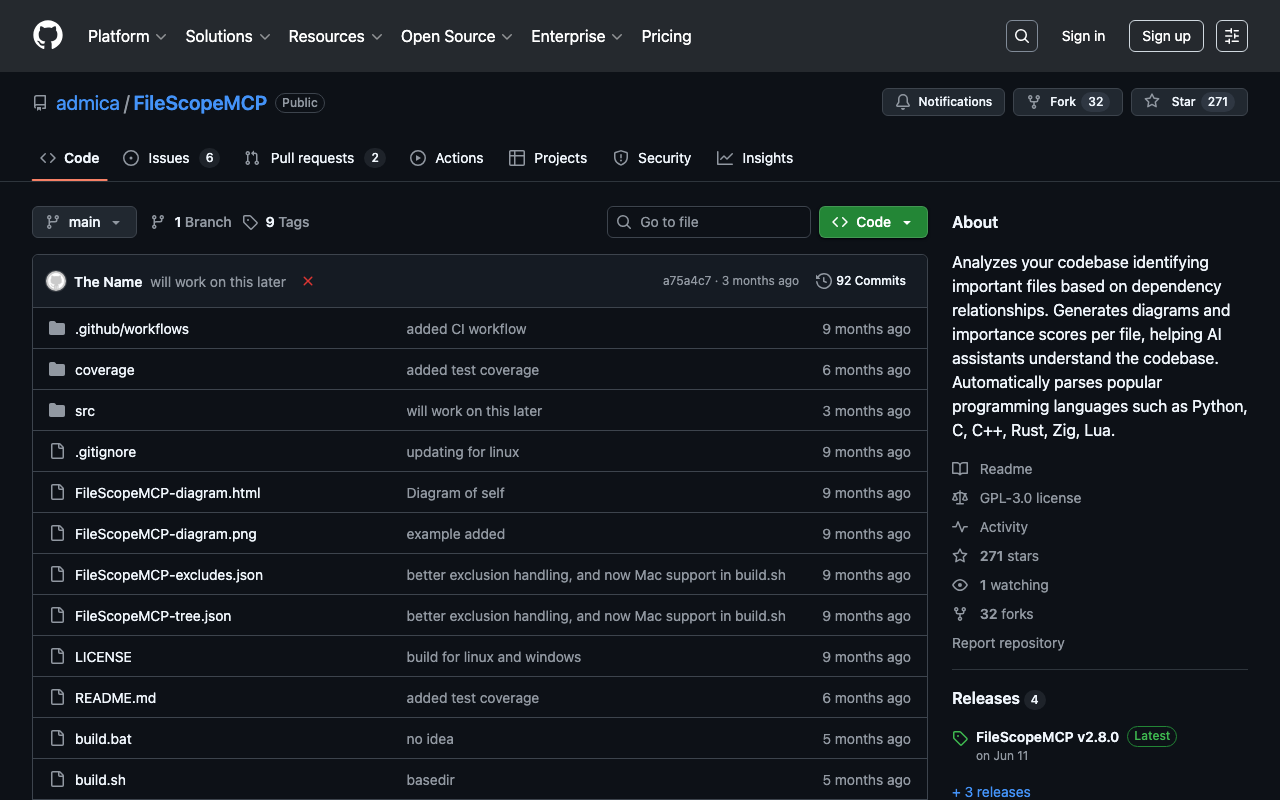1280x800 pixels.
Task: Open the GPL-3.0 license link
Action: coord(1030,498)
